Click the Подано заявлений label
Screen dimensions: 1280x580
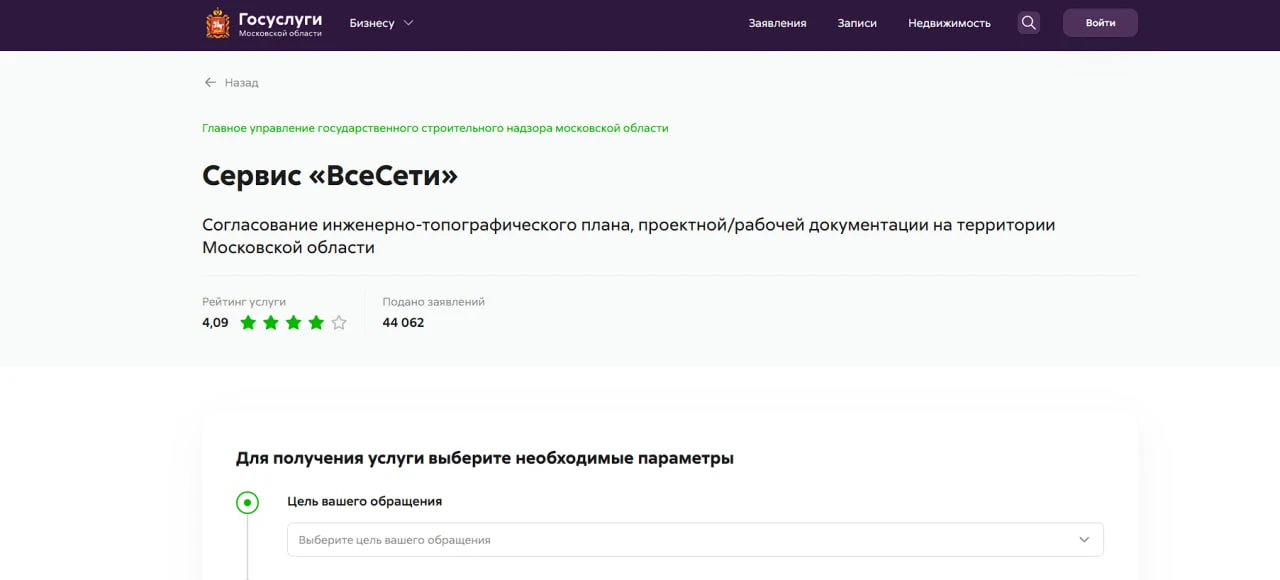(x=433, y=301)
